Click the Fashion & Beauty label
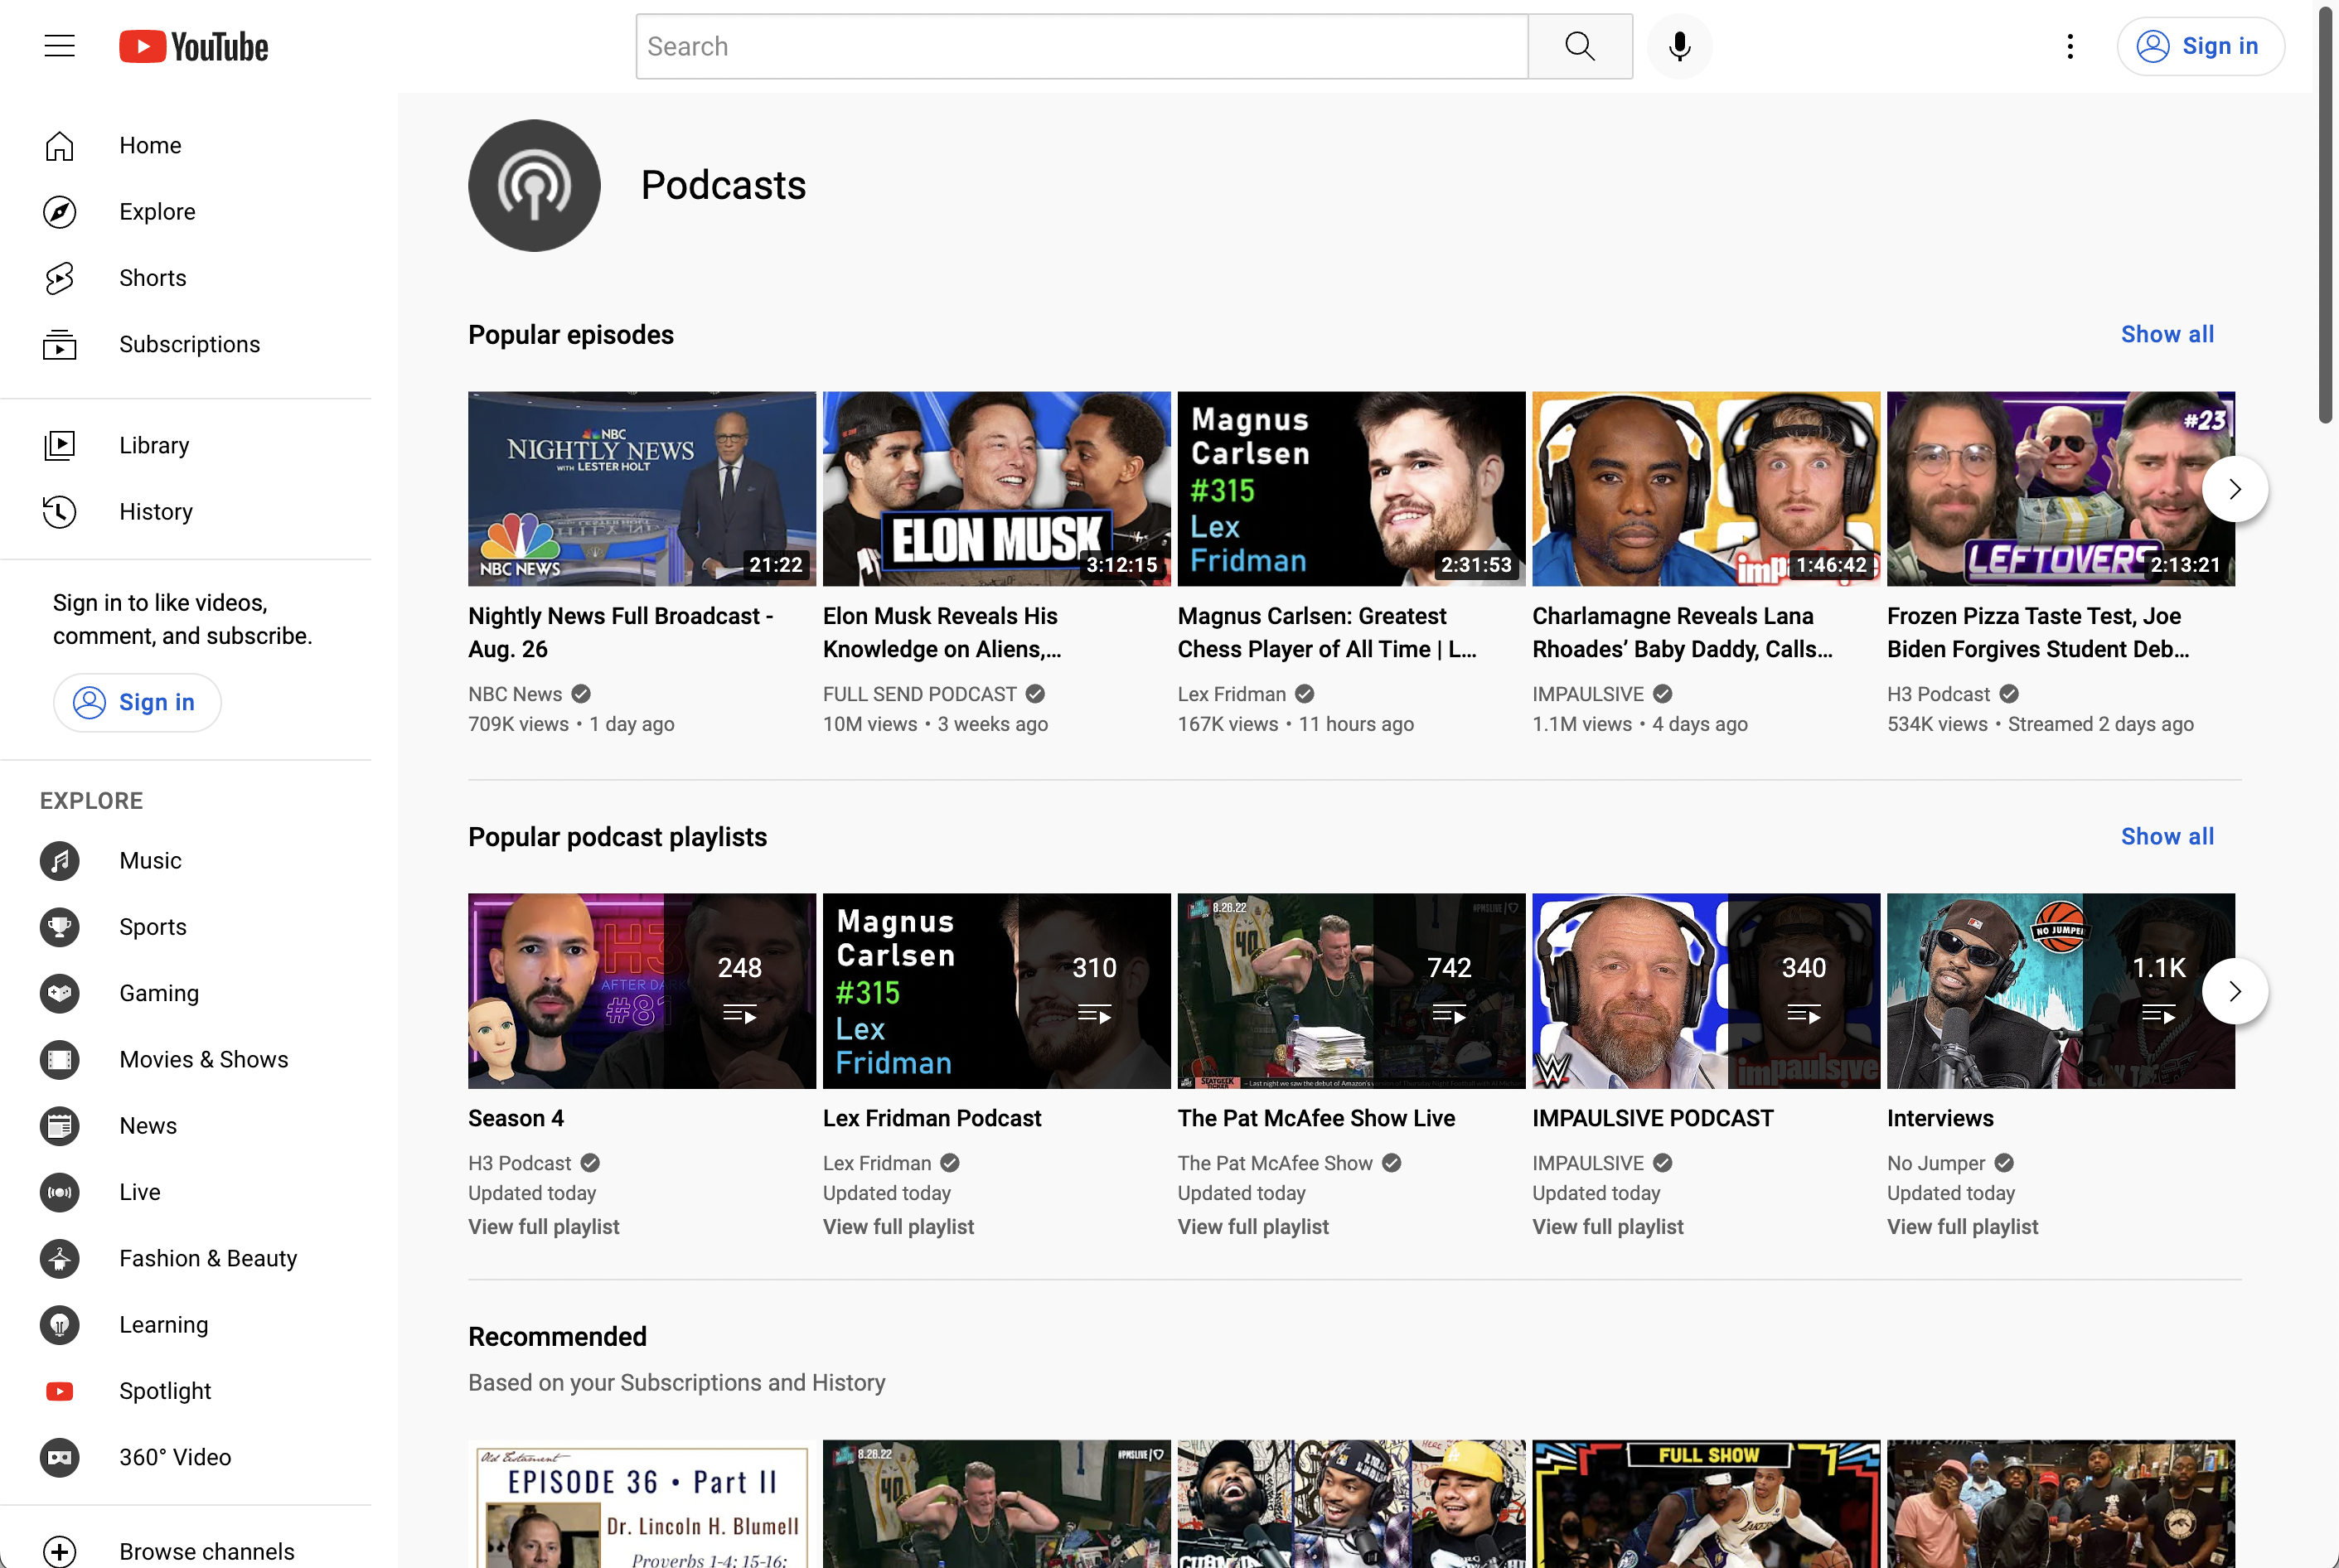The width and height of the screenshot is (2339, 1568). pyautogui.click(x=208, y=1258)
